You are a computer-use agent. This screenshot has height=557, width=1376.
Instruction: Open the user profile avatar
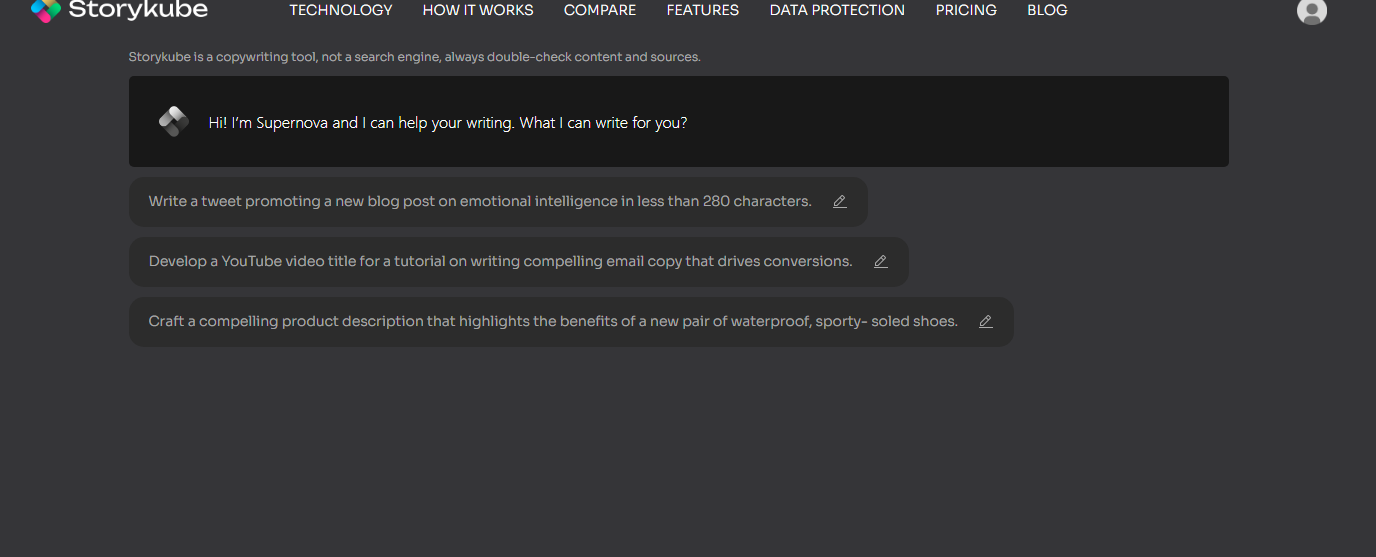coord(1311,10)
